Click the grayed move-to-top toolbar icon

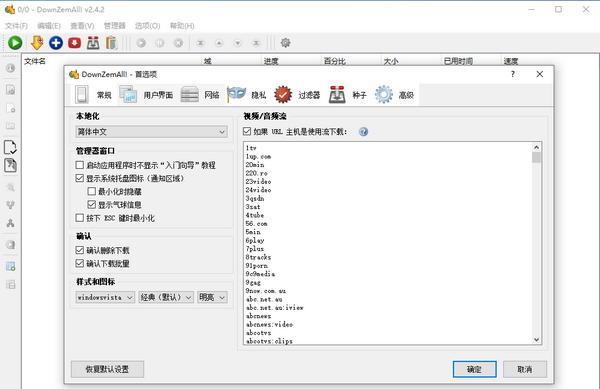[x=200, y=43]
